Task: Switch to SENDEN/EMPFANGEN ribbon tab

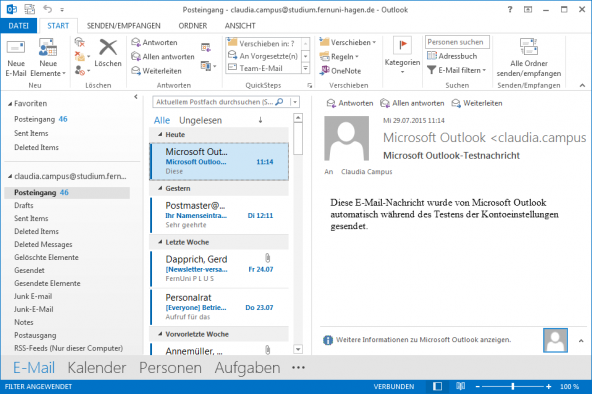Action: point(123,26)
